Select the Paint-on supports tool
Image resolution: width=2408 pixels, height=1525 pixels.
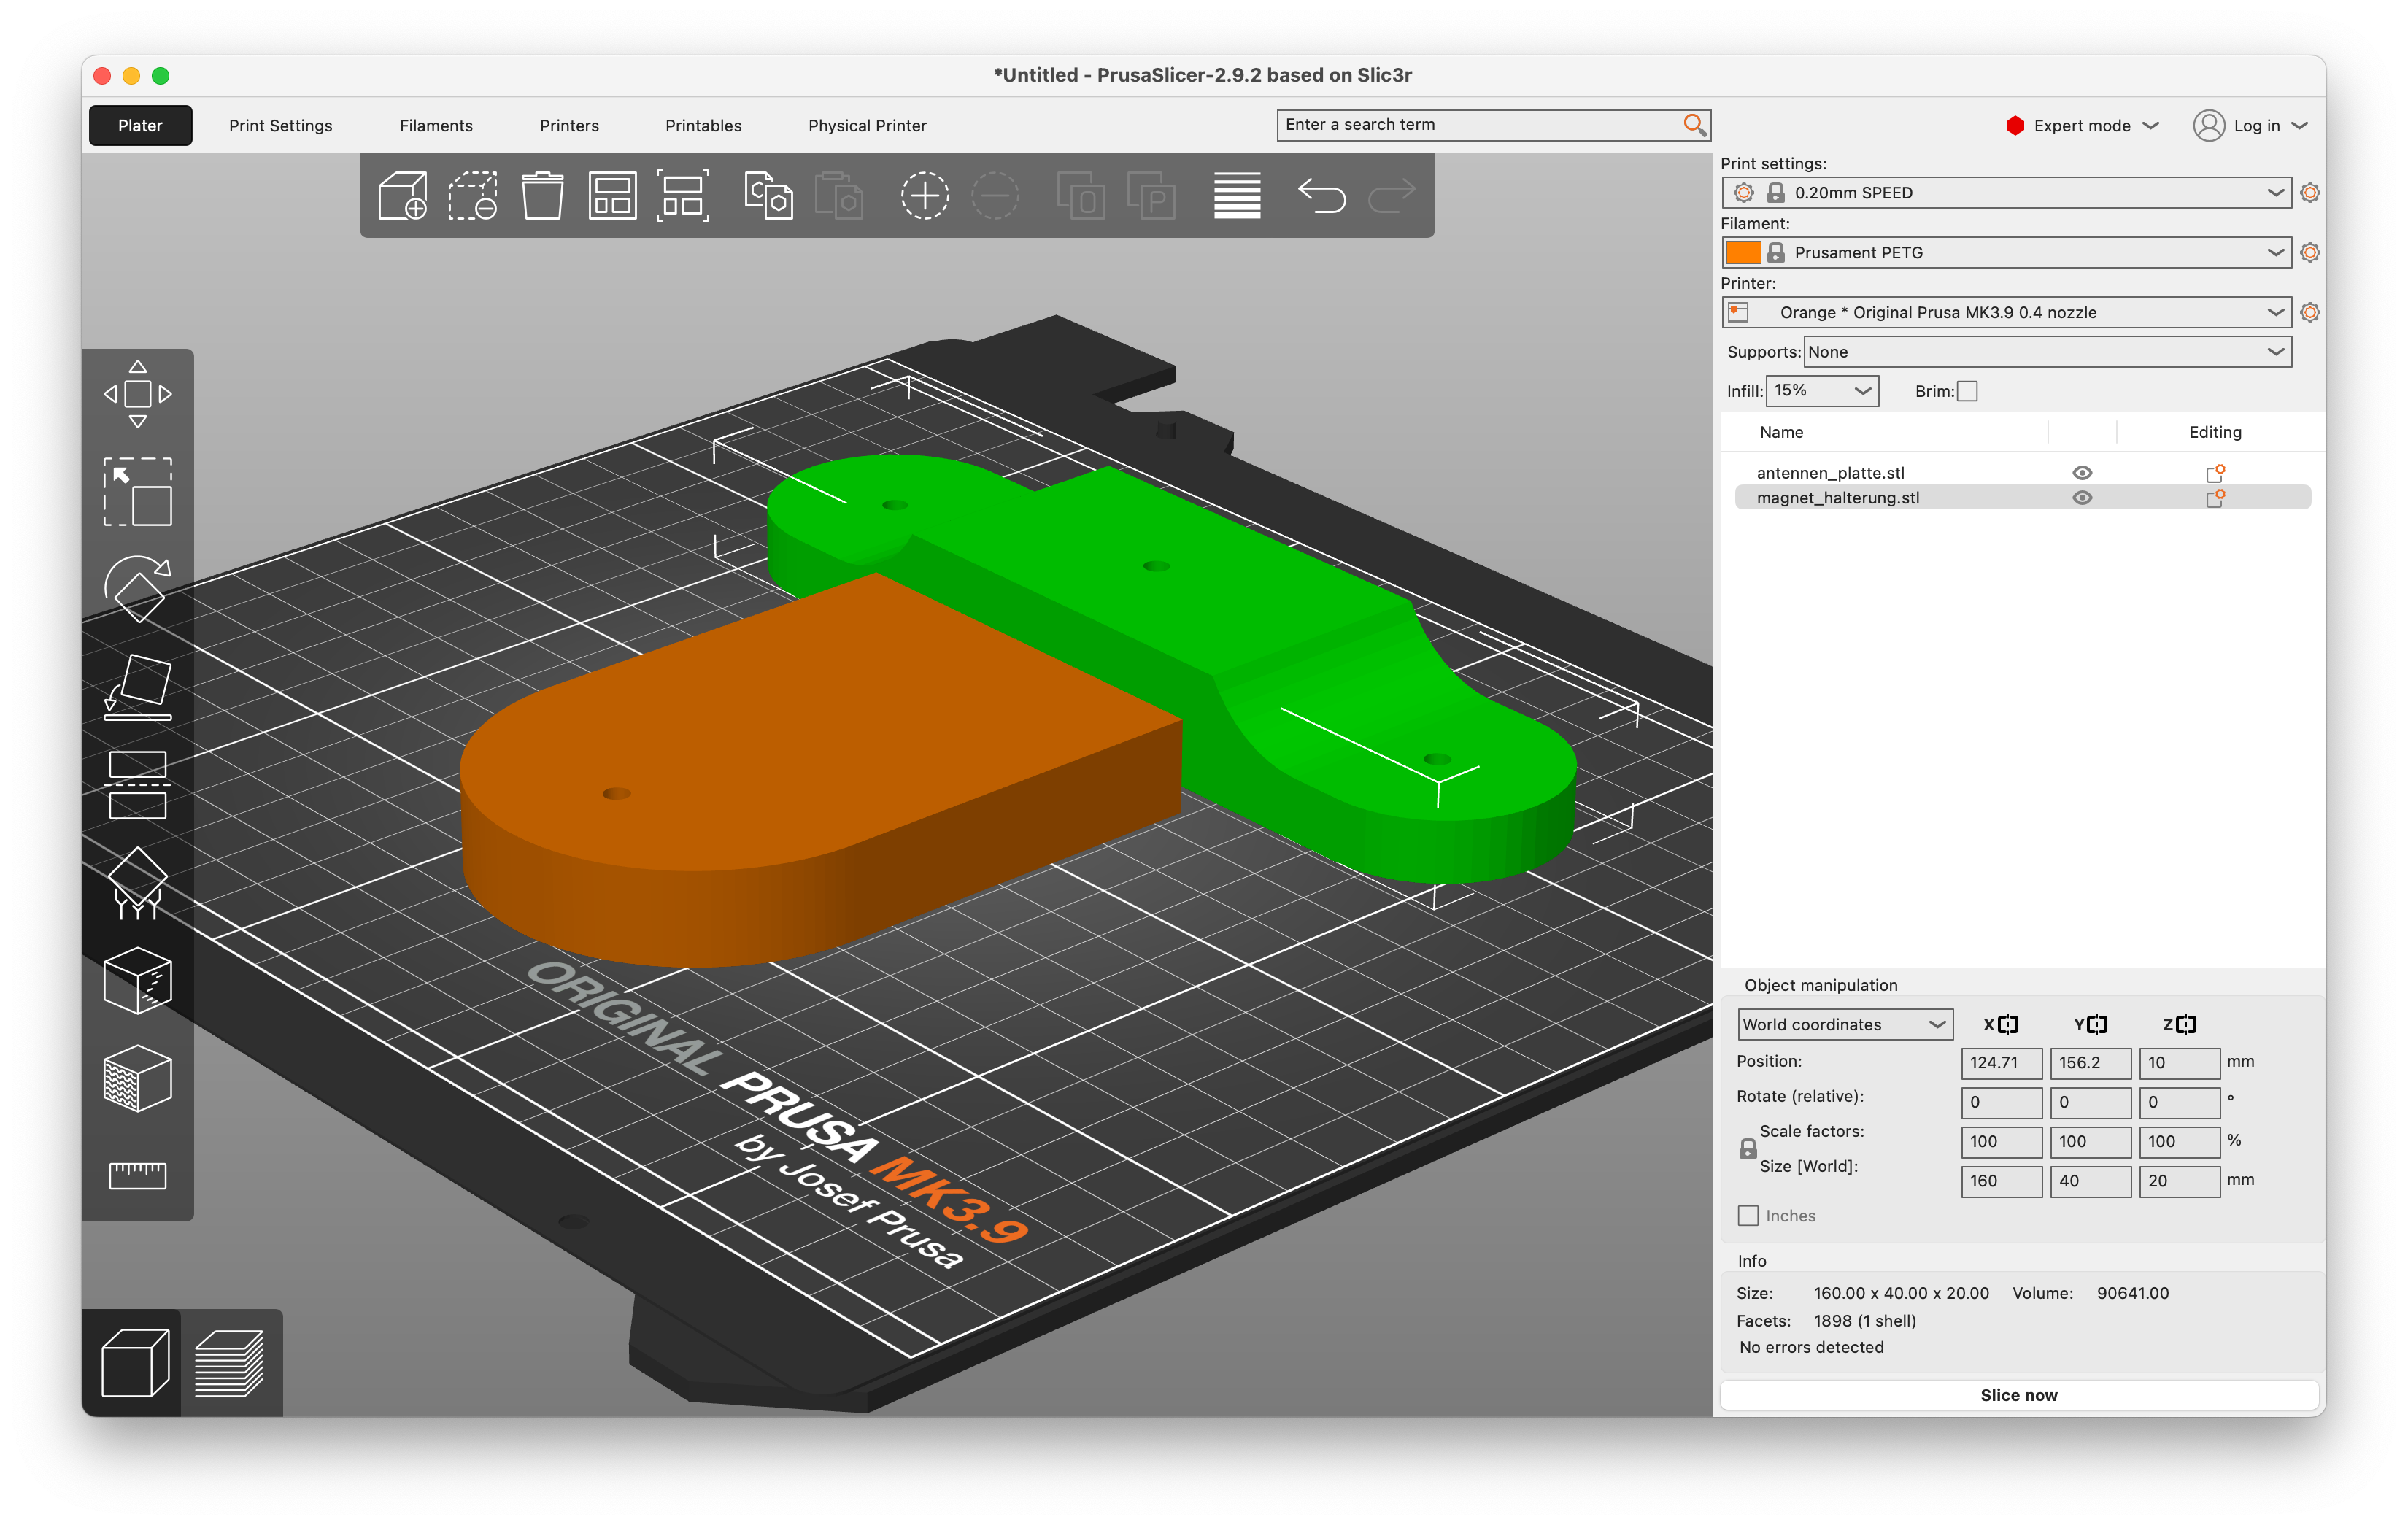(138, 883)
